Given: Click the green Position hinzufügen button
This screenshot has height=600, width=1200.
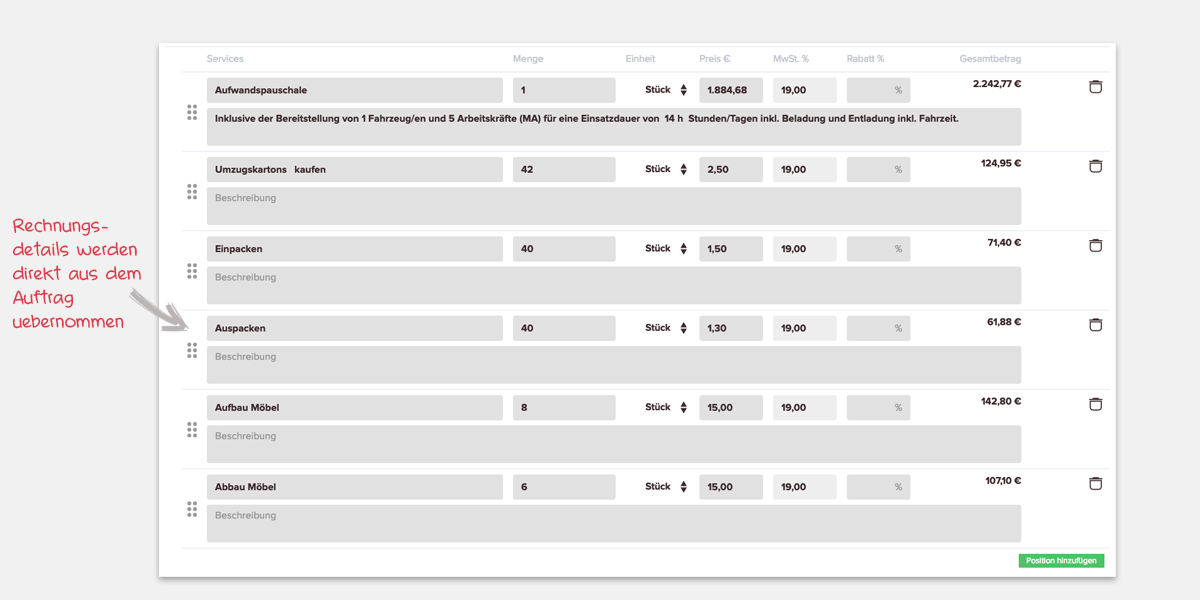Looking at the screenshot, I should (1061, 561).
